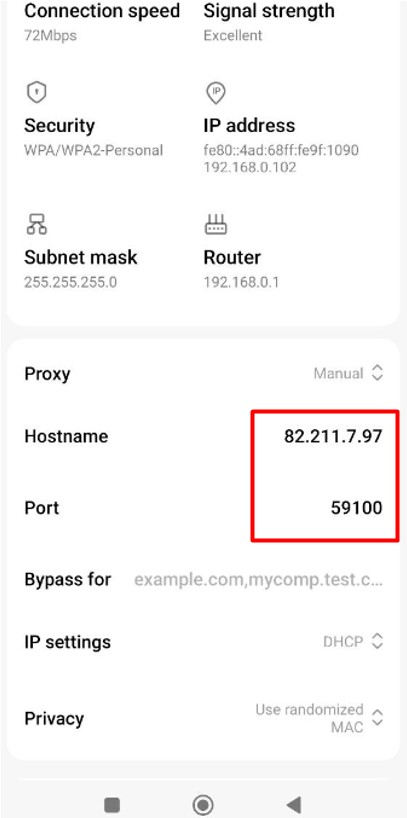Tap the Subnet mask value 255.255.255.0
The image size is (407, 818).
tap(70, 283)
